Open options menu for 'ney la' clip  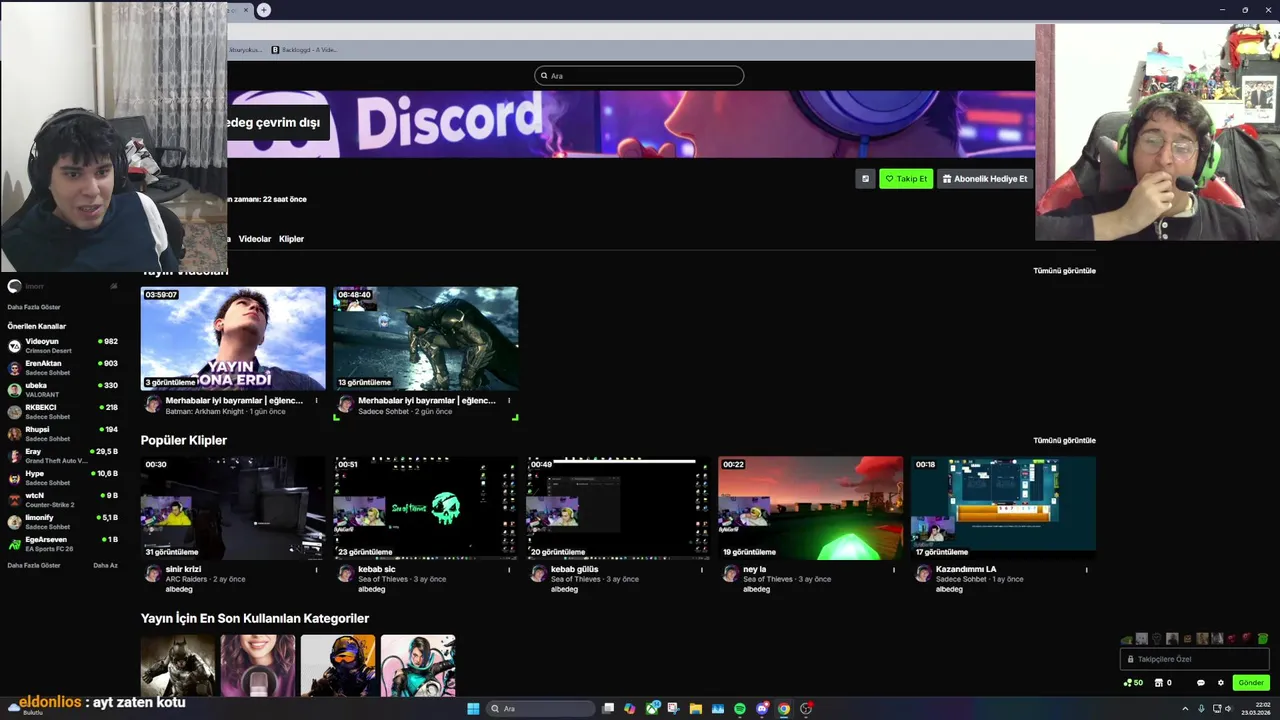click(894, 570)
